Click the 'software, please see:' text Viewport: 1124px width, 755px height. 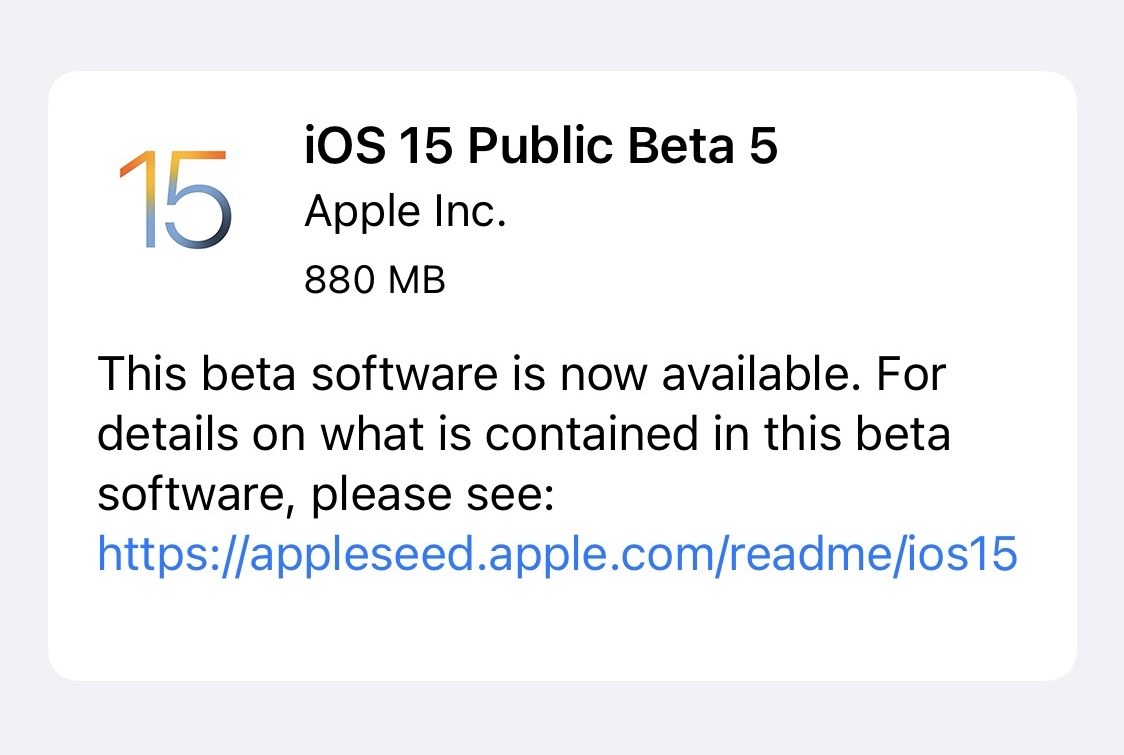tap(325, 495)
